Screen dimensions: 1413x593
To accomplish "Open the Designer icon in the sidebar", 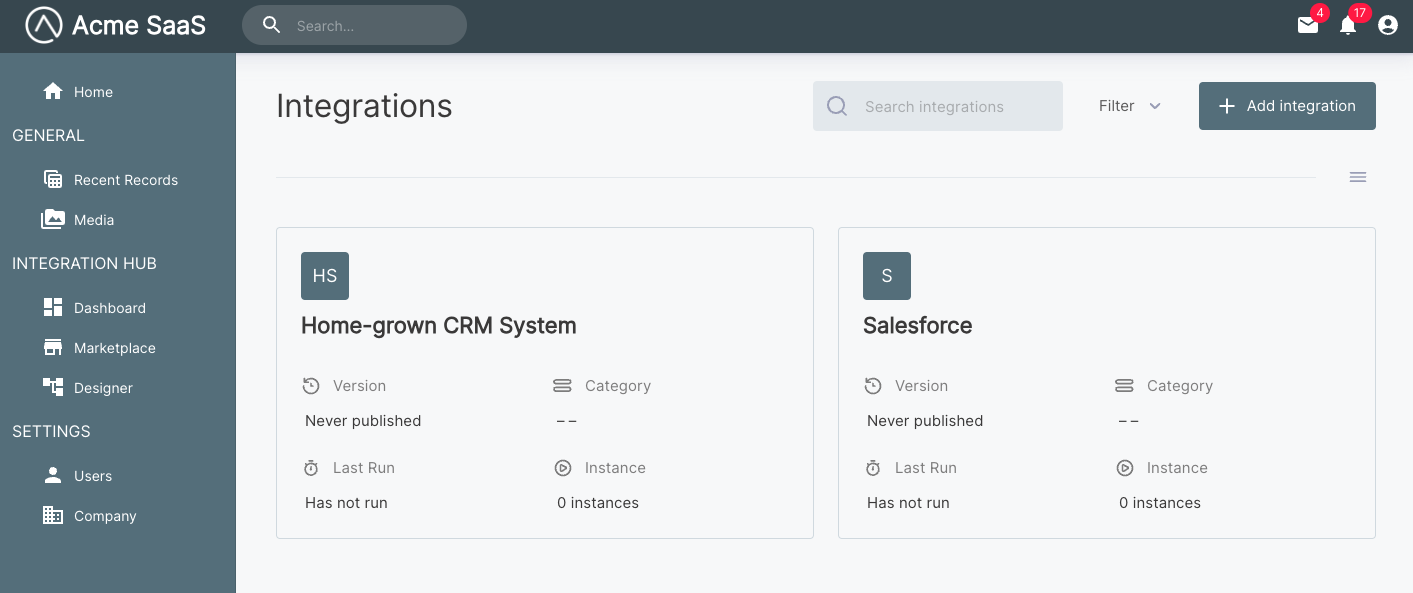I will pos(52,387).
